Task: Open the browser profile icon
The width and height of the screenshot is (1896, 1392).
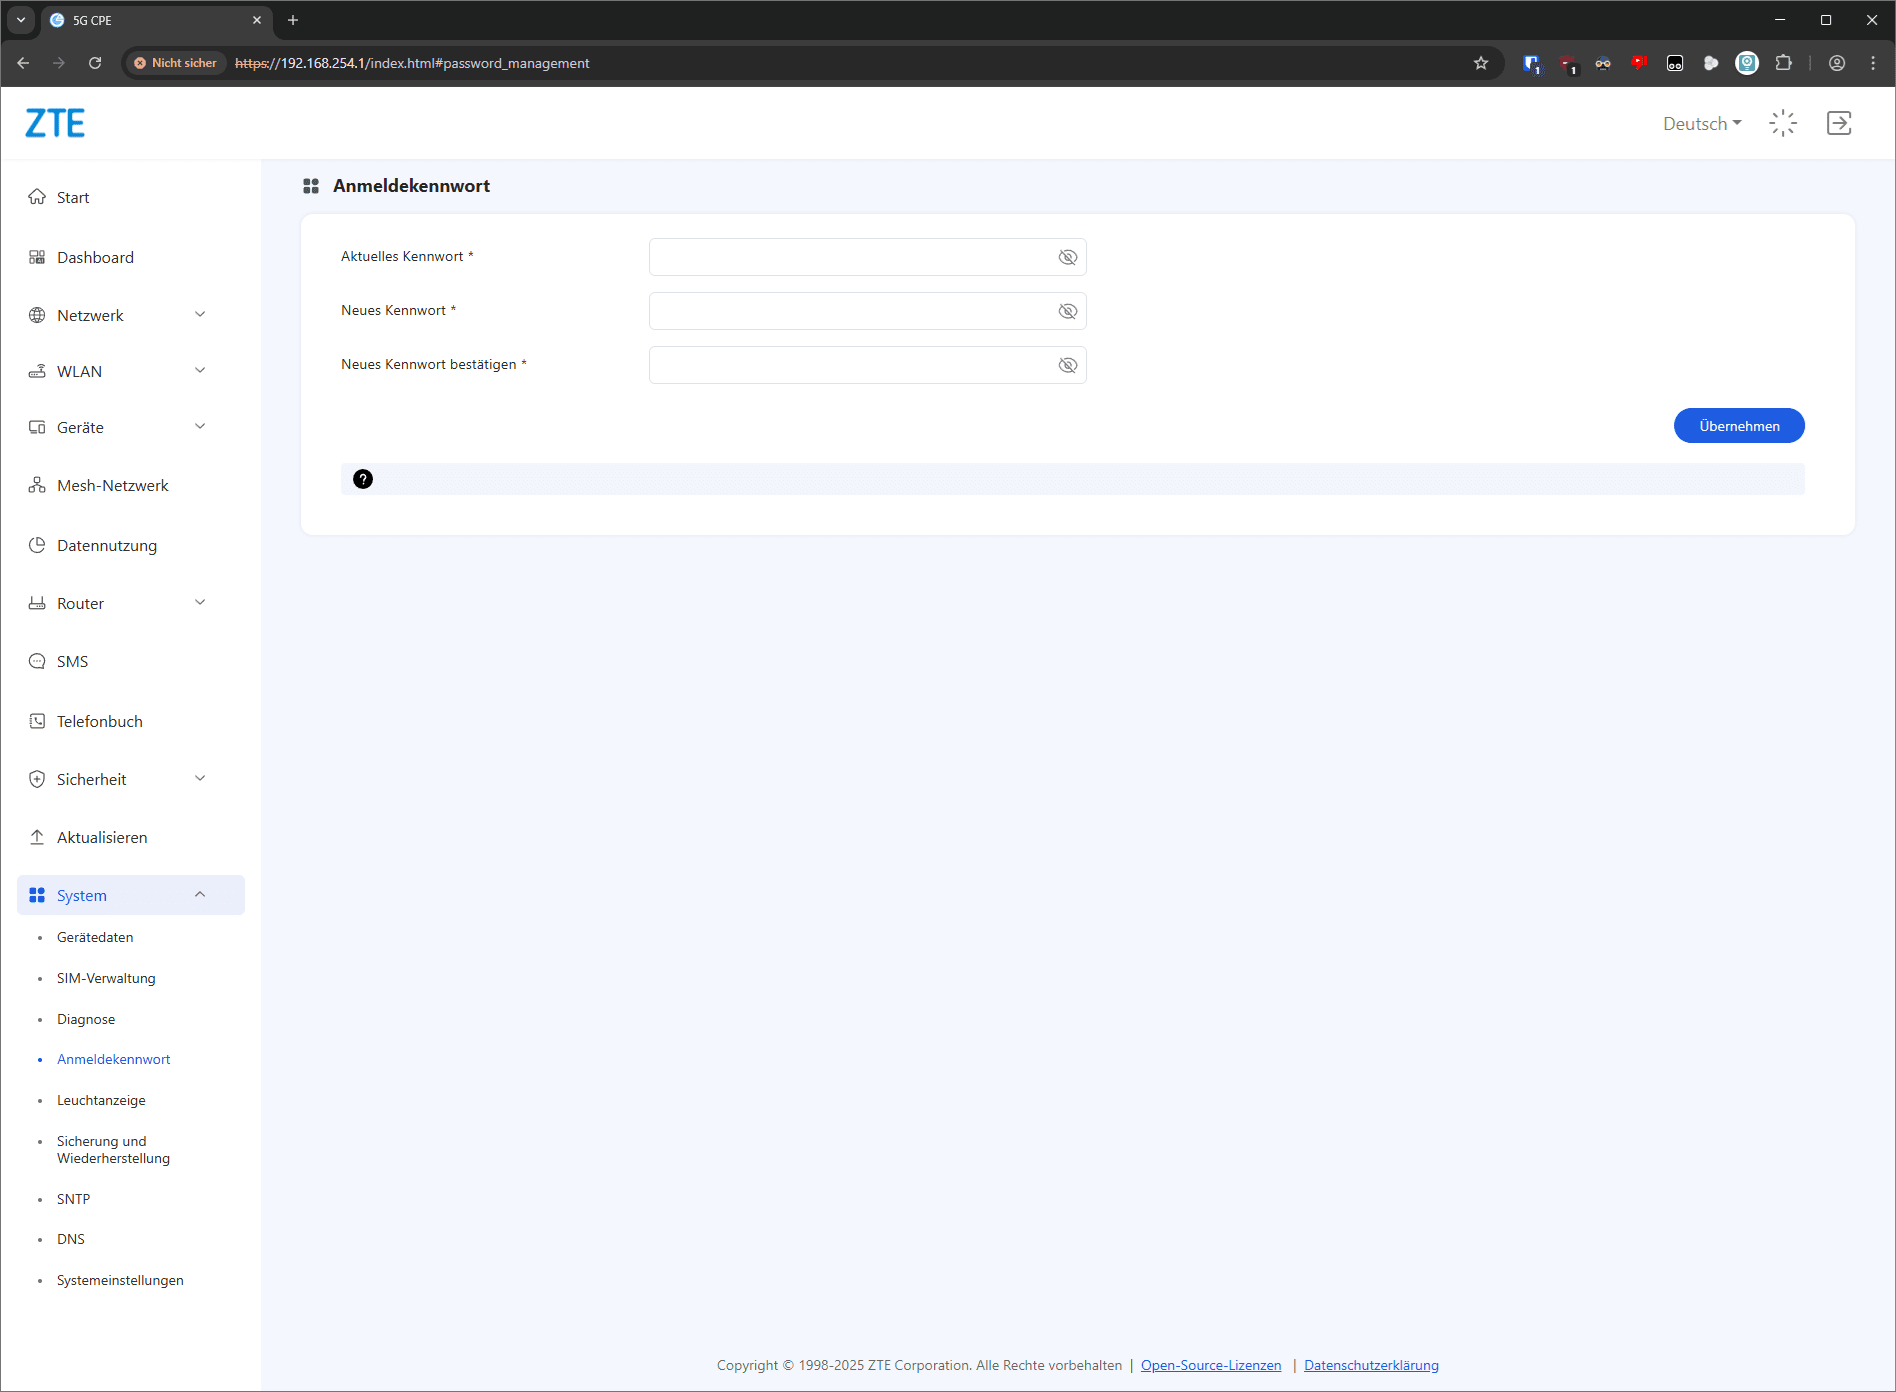Action: pyautogui.click(x=1837, y=63)
